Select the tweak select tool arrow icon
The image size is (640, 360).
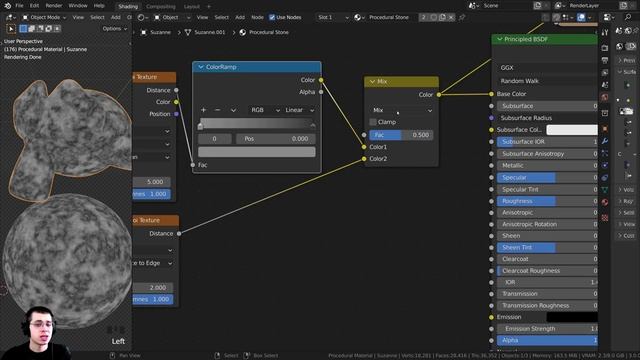pyautogui.click(x=11, y=29)
